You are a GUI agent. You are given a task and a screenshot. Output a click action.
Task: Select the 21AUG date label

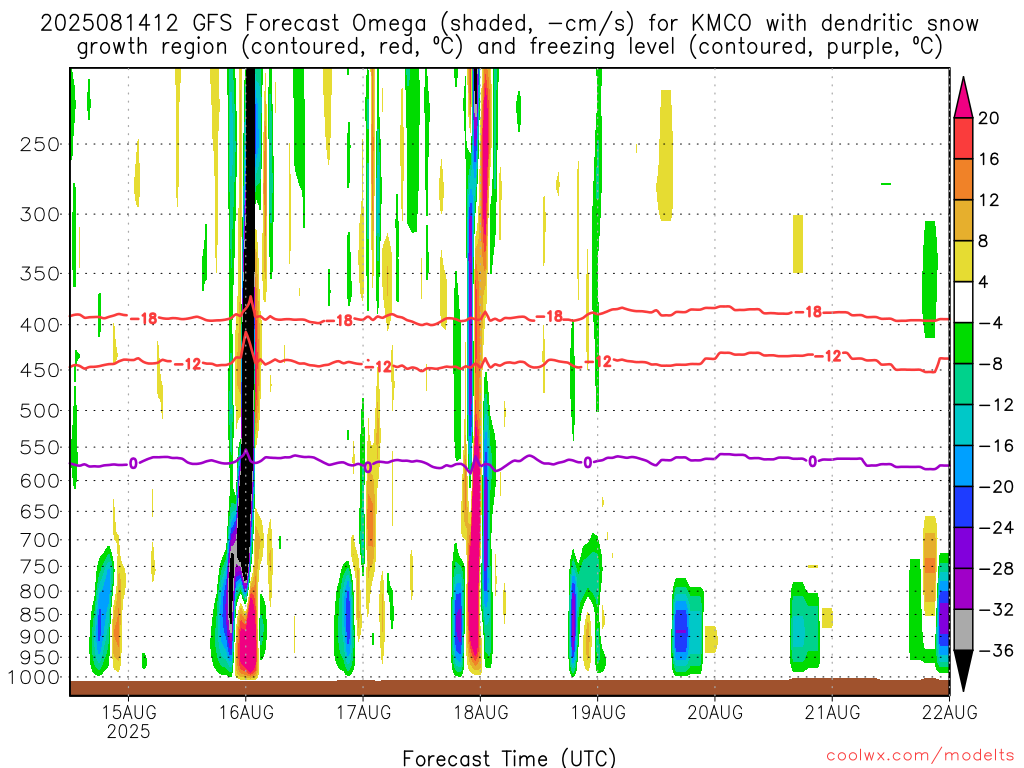(833, 712)
